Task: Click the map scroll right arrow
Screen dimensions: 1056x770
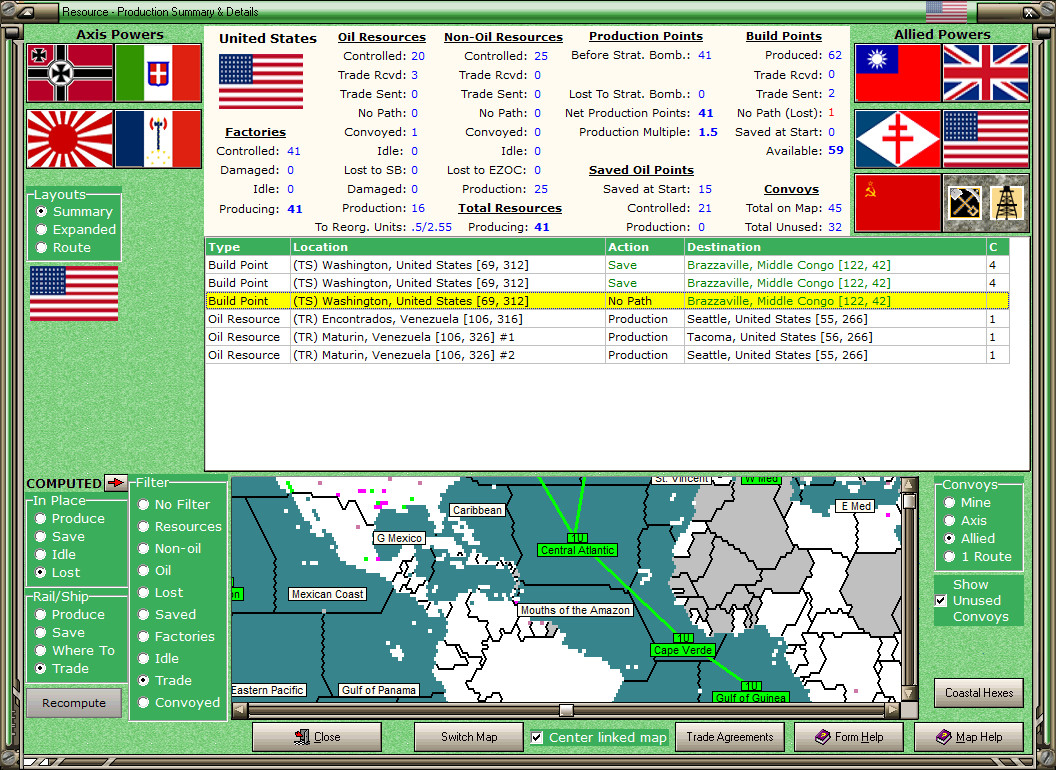Action: click(x=892, y=710)
